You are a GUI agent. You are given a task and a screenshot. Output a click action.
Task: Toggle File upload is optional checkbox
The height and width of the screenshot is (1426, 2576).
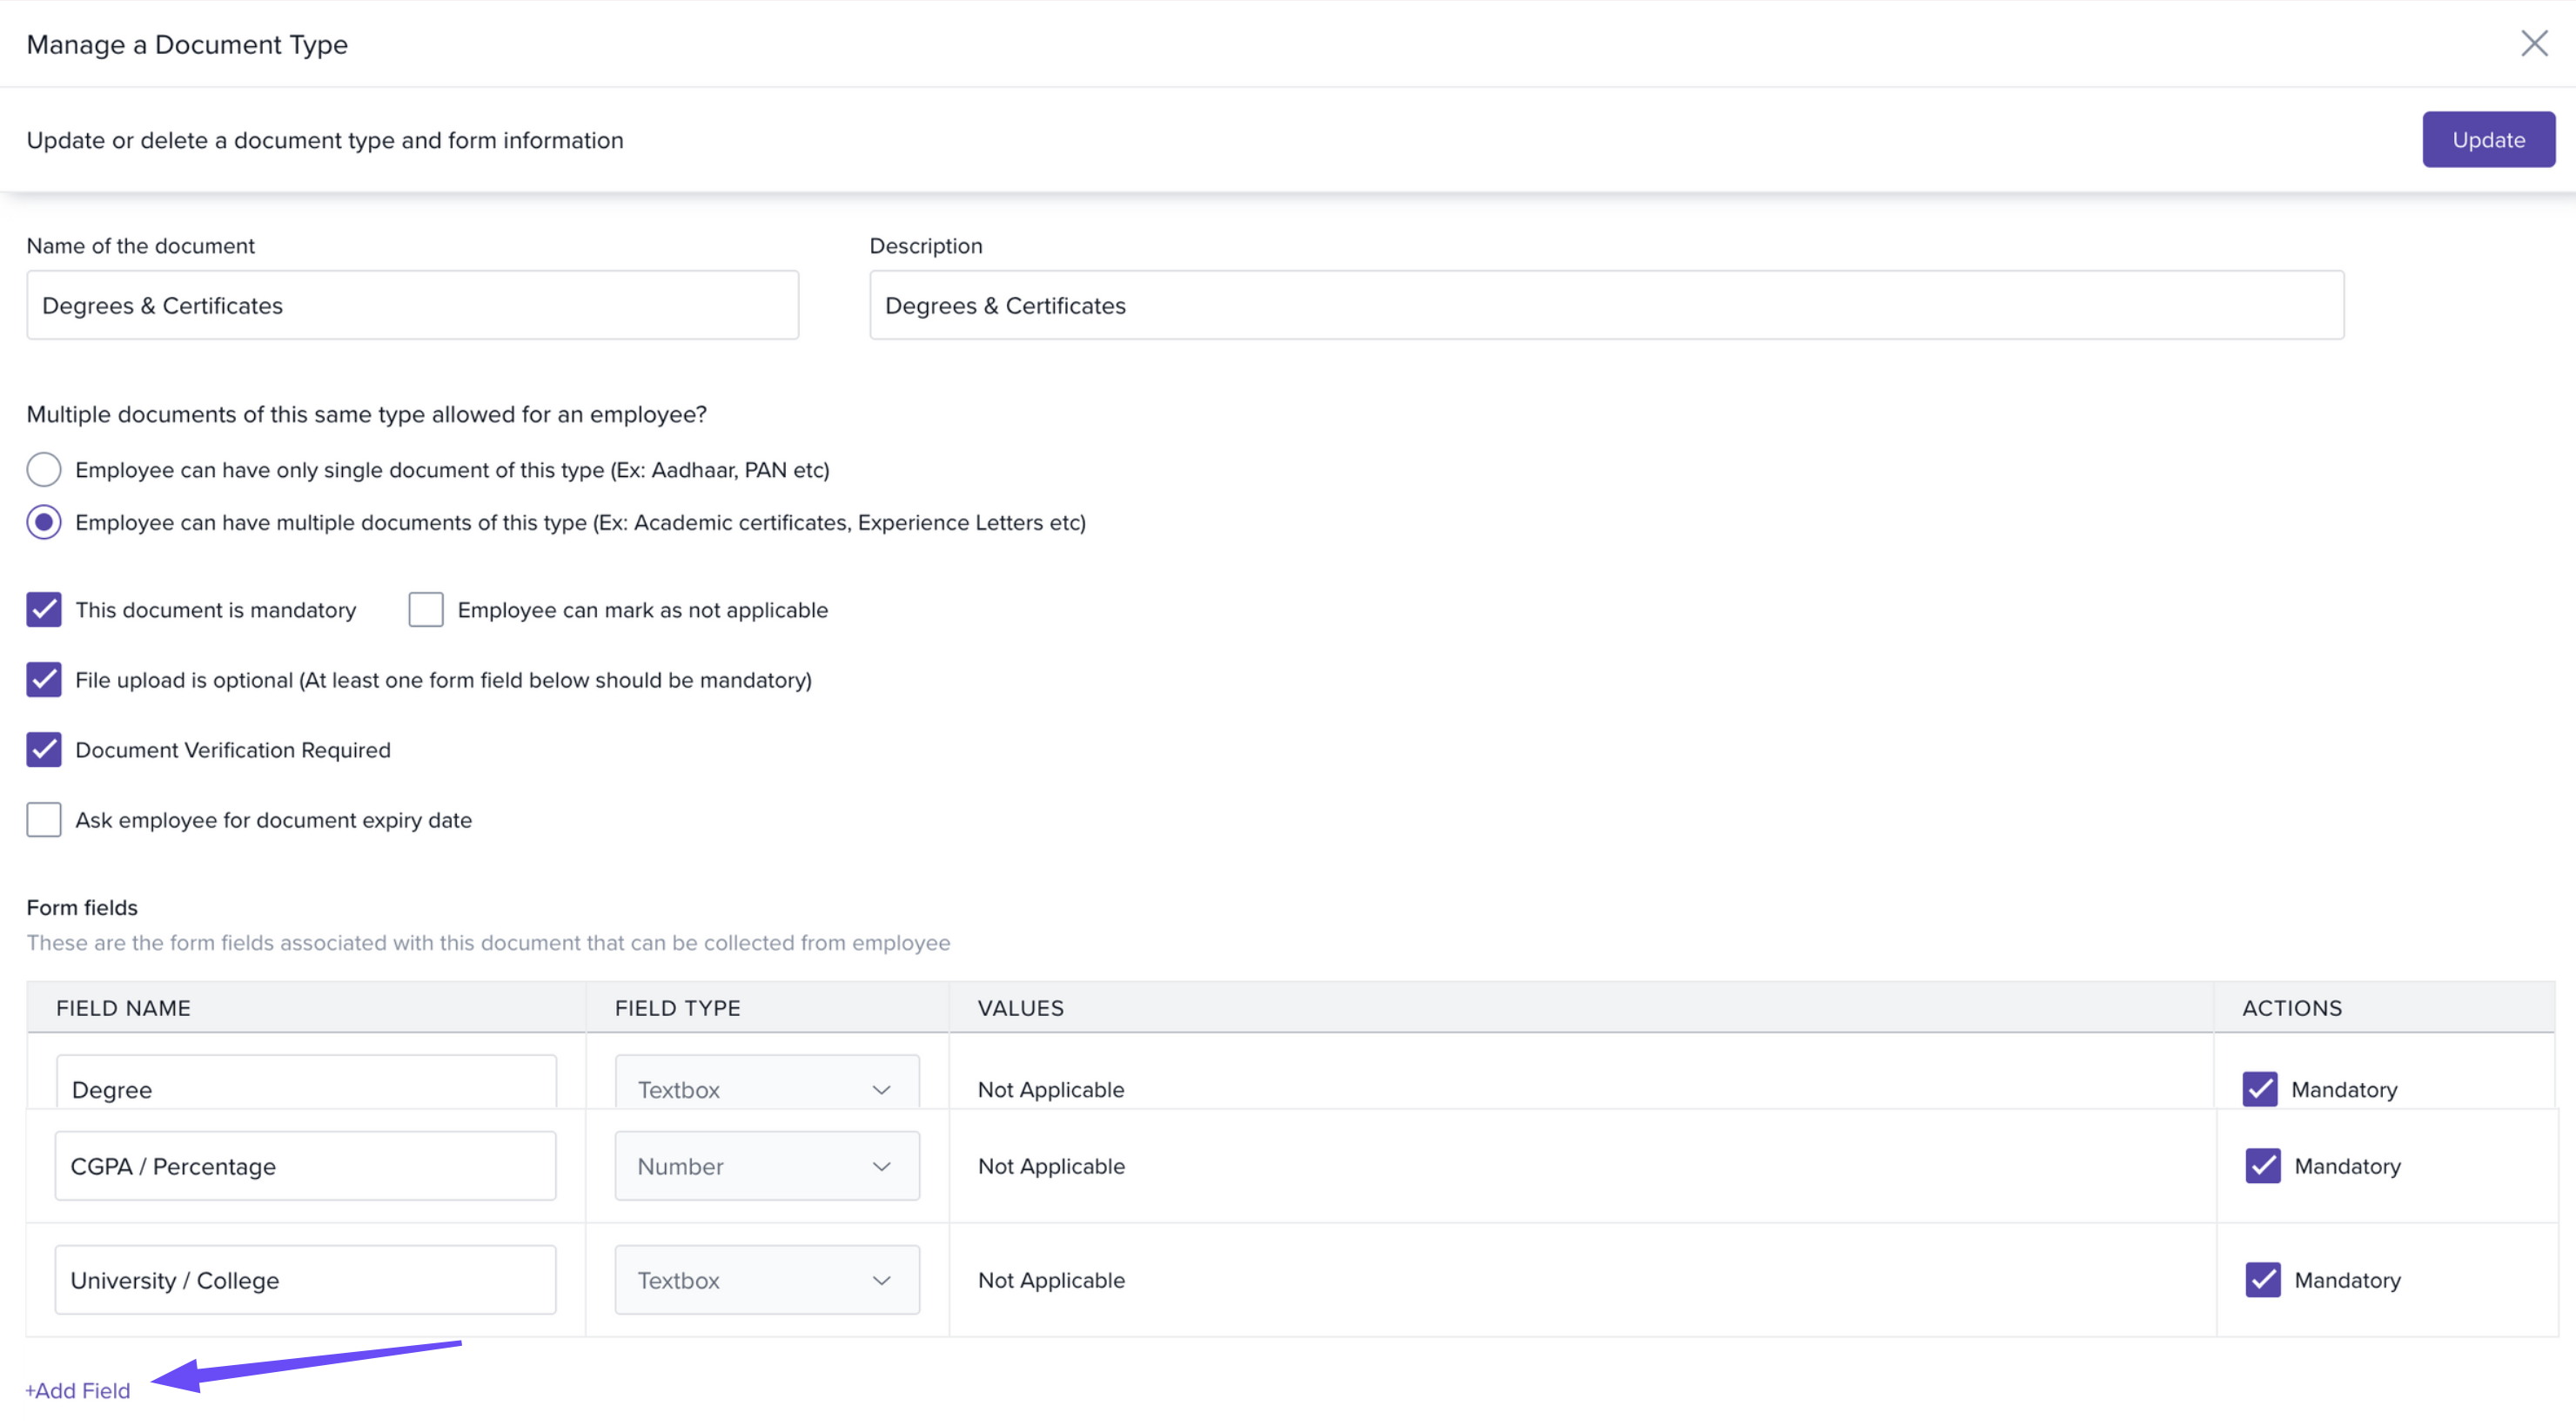pyautogui.click(x=44, y=680)
